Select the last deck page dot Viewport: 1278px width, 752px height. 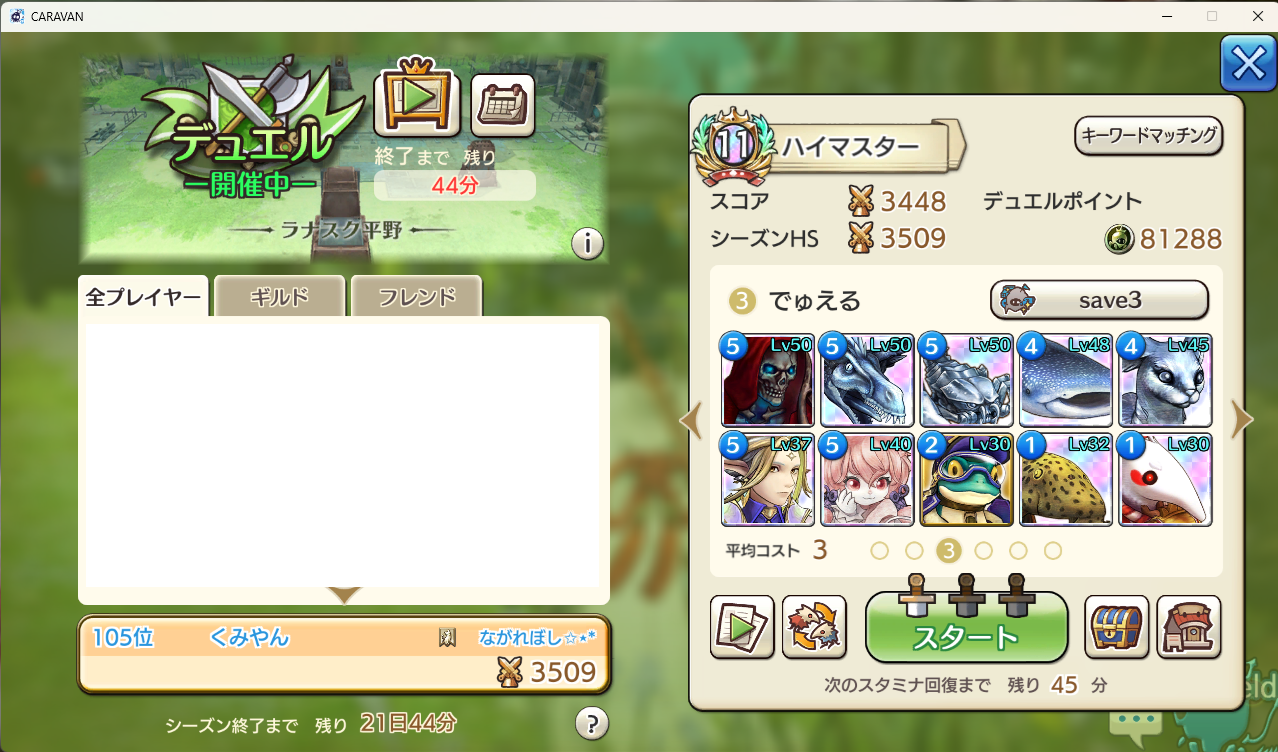point(1052,551)
